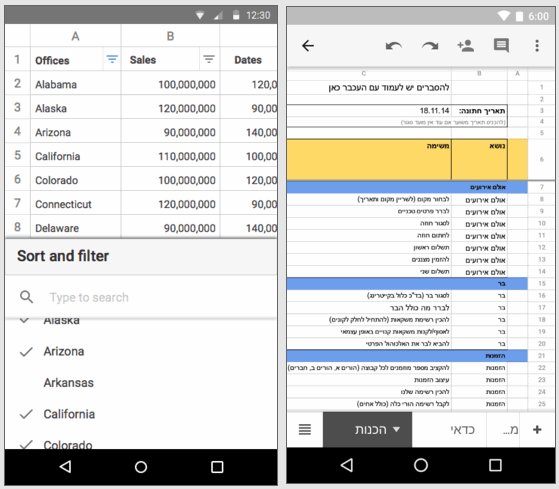Tap Android back button on left phone

coord(65,467)
